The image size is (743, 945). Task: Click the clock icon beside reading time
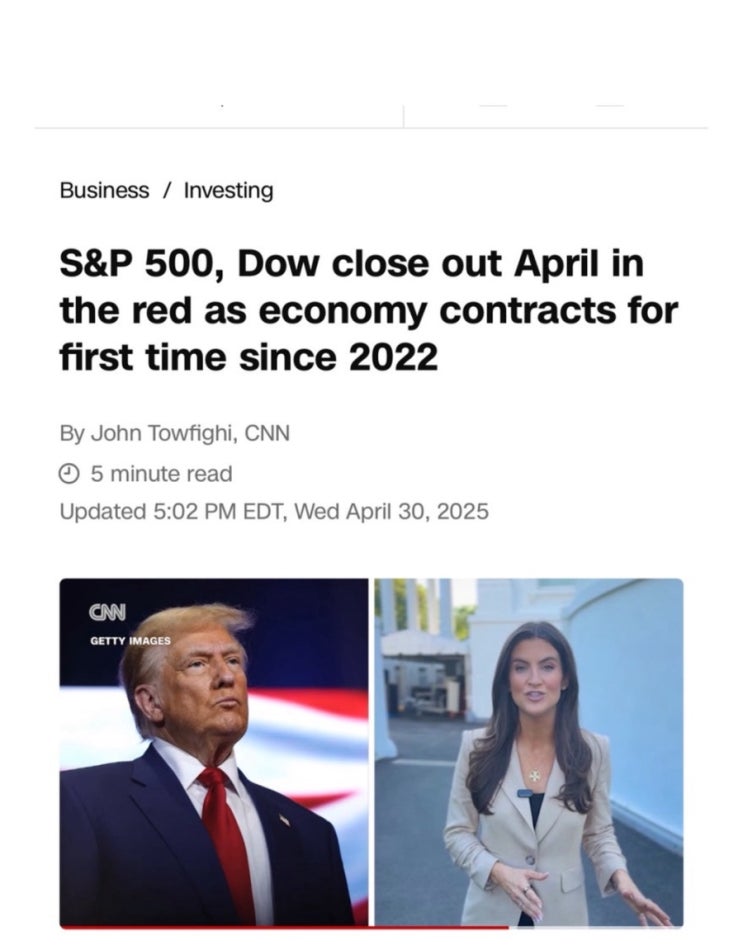[x=69, y=473]
